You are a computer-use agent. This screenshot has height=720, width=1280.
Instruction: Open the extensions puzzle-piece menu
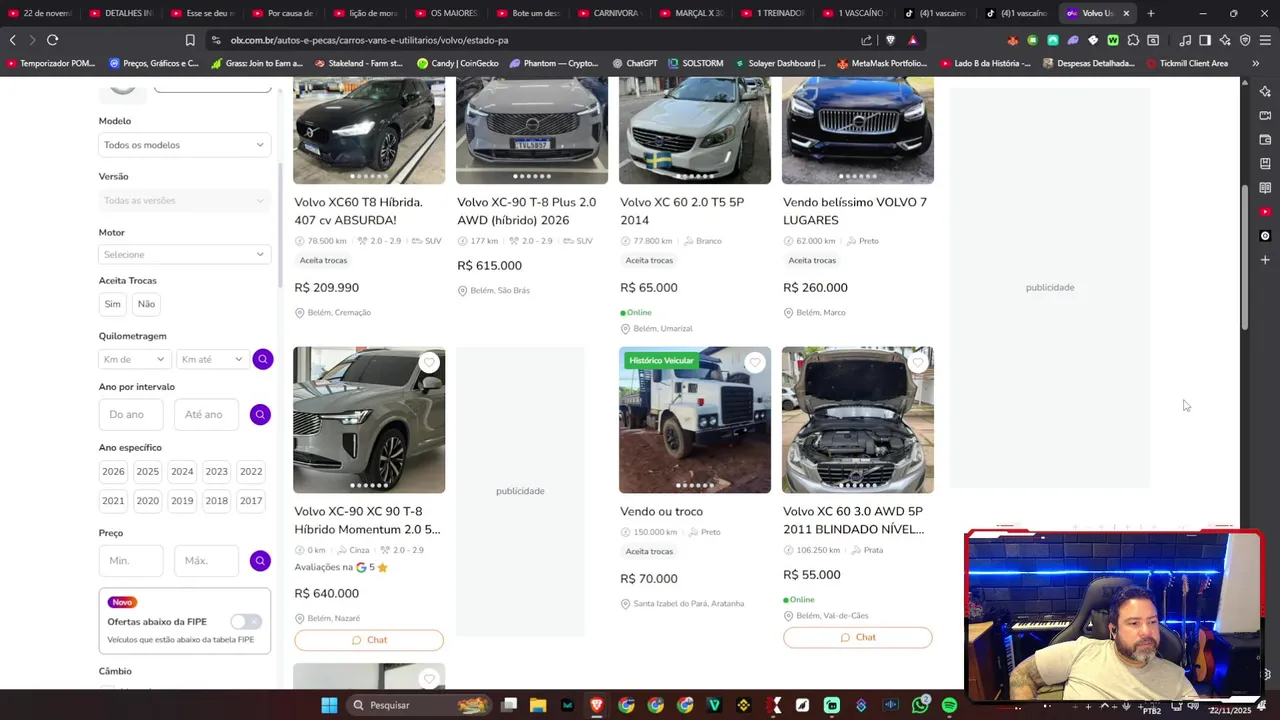tap(1133, 40)
